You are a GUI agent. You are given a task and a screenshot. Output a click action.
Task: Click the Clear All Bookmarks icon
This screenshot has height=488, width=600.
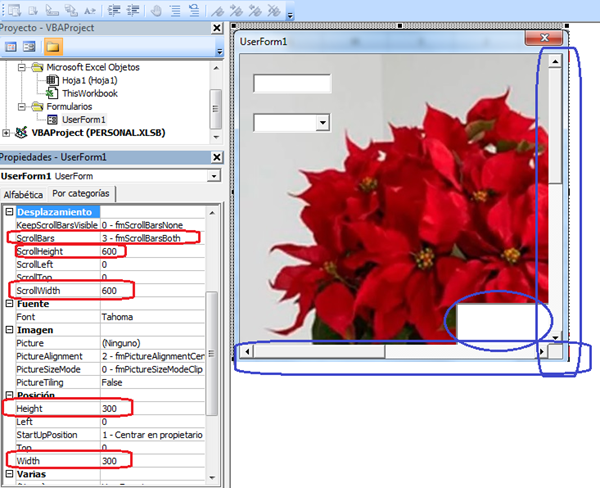tap(274, 10)
